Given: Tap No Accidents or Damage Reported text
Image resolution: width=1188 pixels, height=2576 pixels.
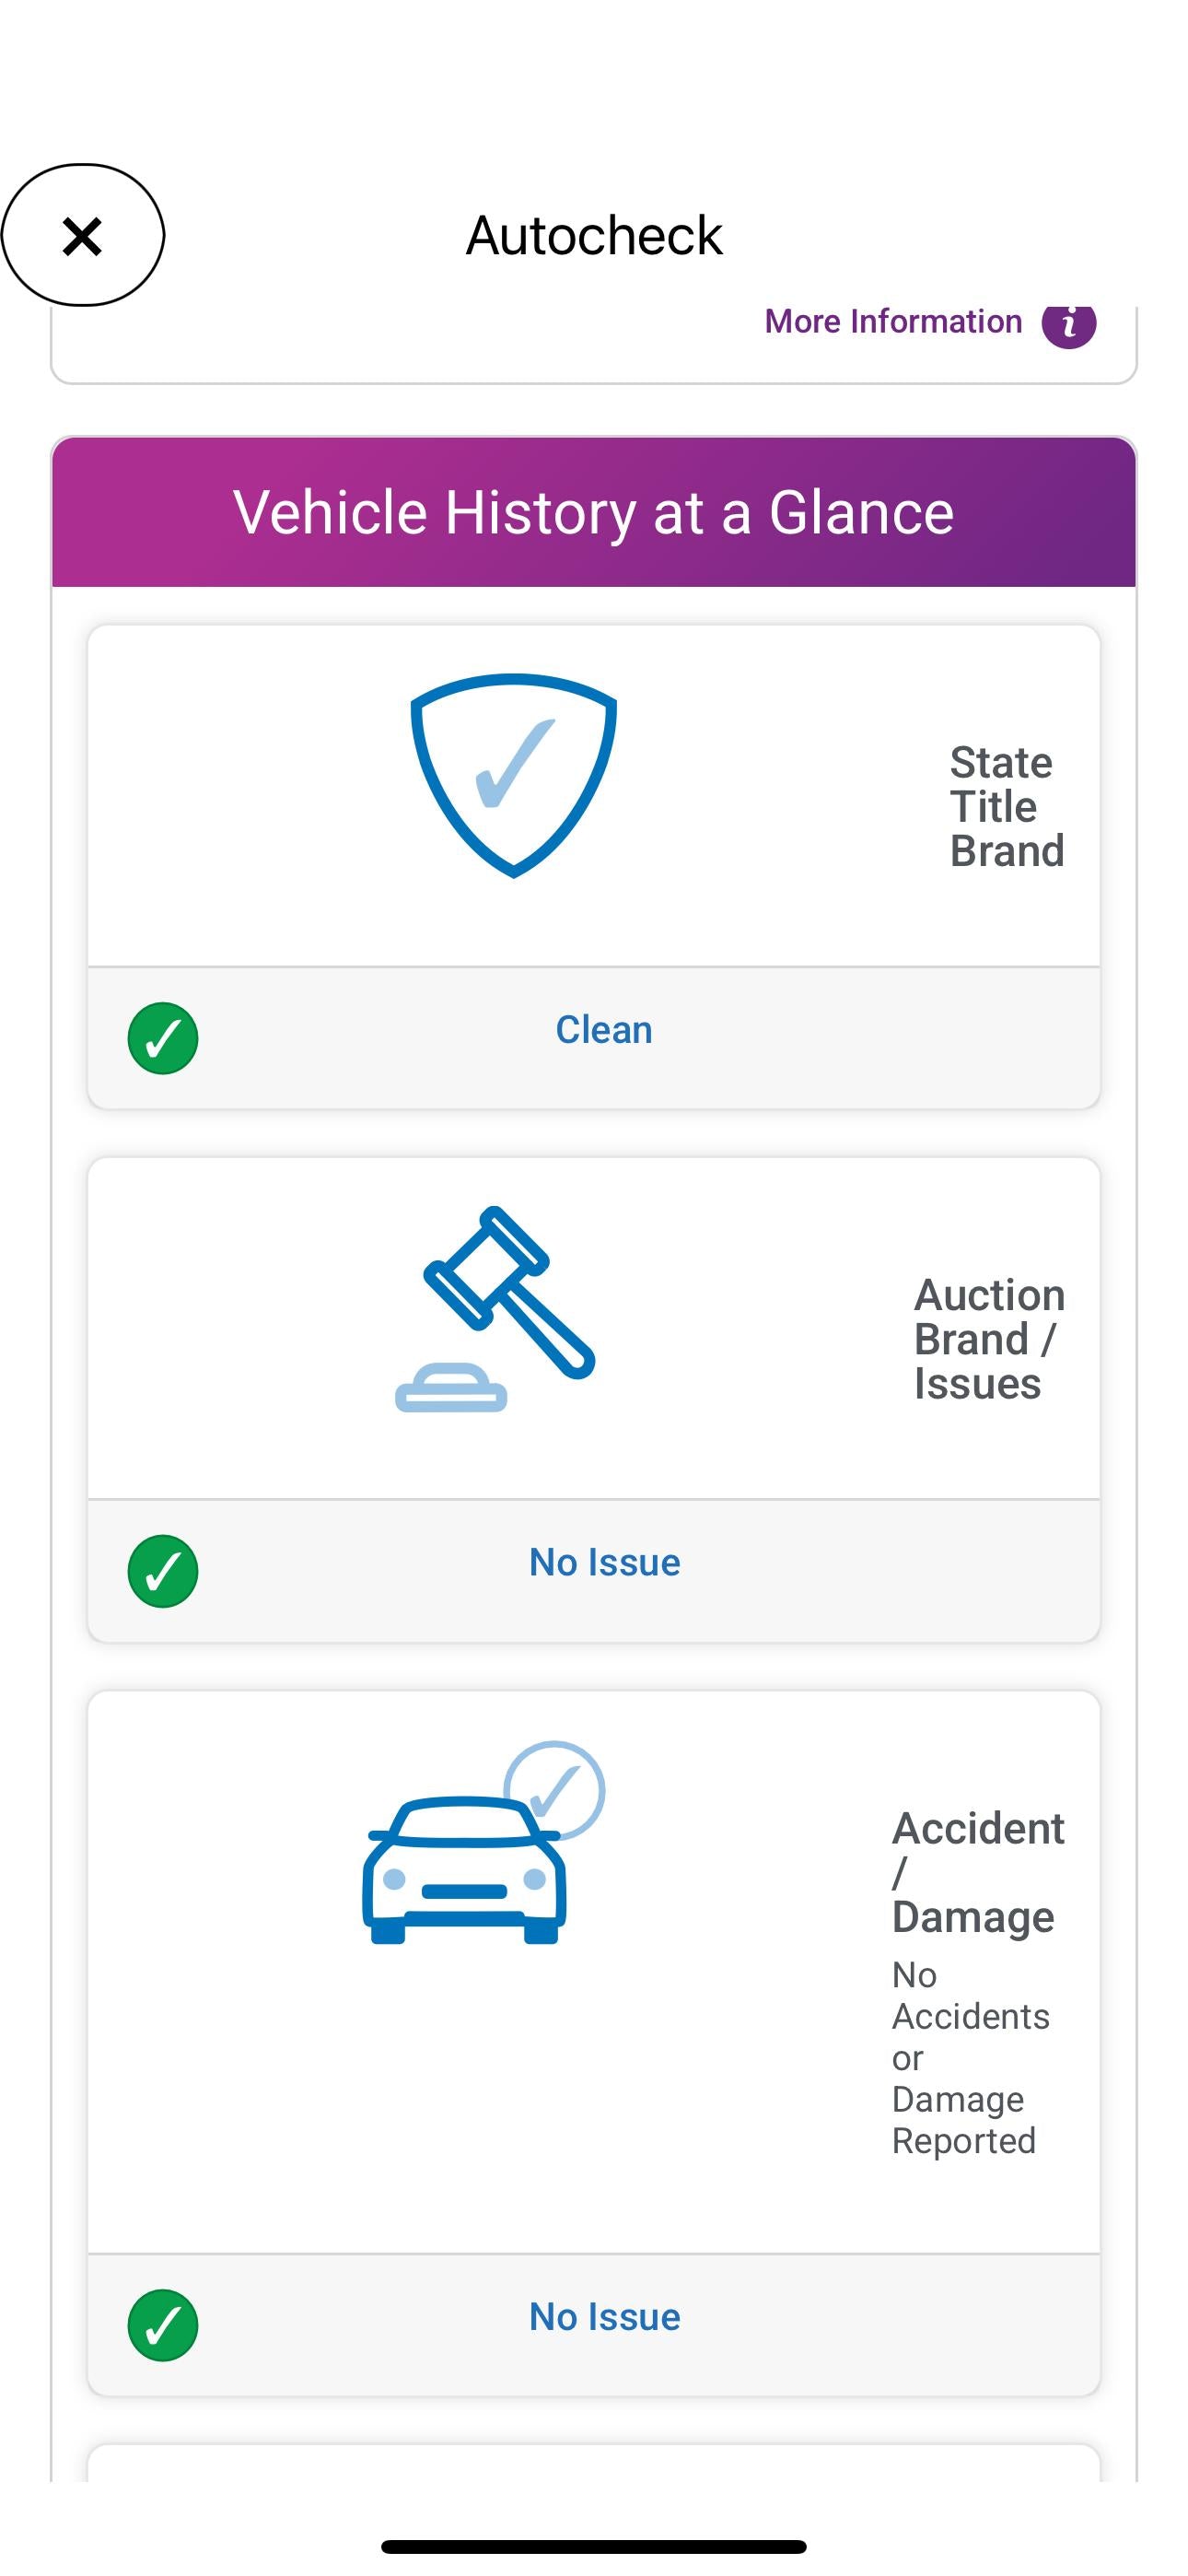Looking at the screenshot, I should [969, 2057].
